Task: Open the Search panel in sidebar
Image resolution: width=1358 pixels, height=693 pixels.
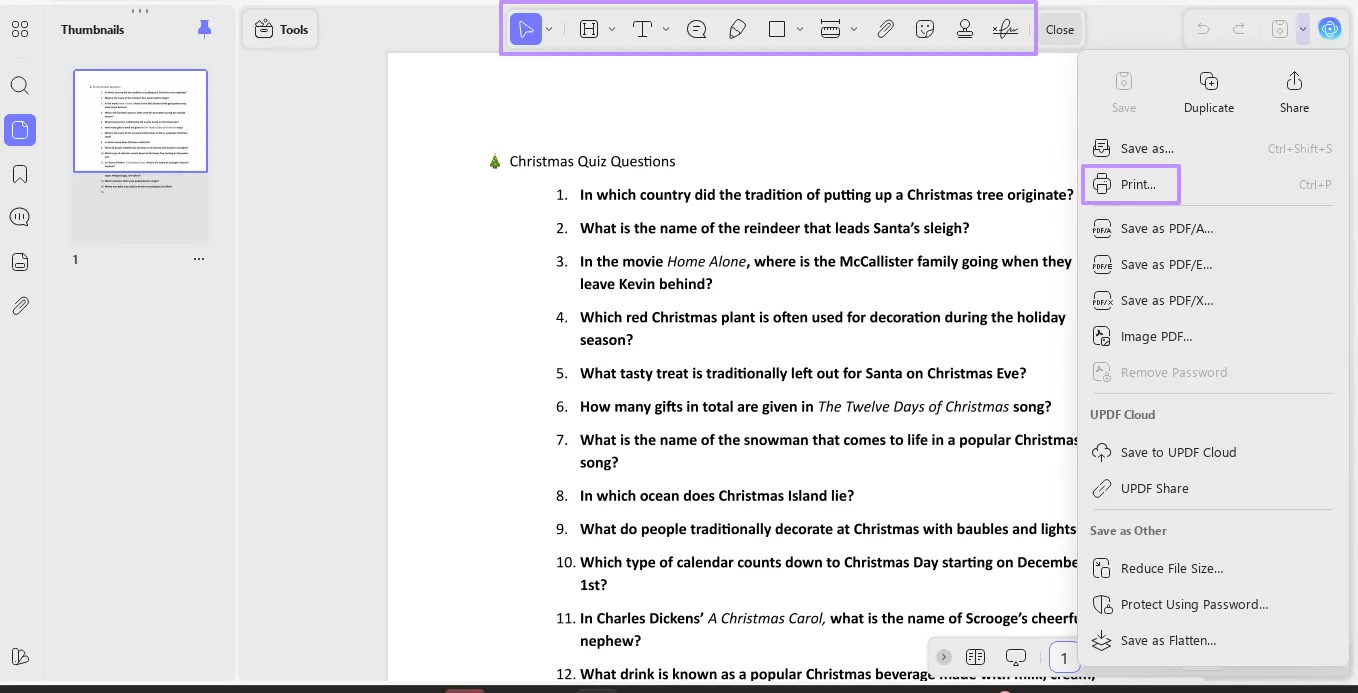Action: click(x=20, y=85)
